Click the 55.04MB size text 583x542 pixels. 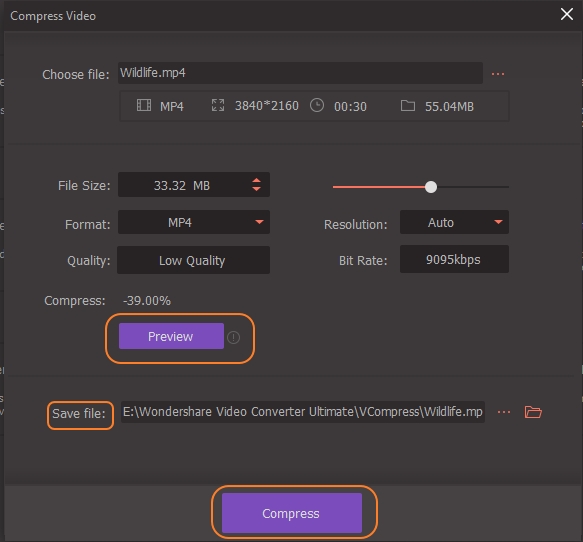click(x=449, y=107)
